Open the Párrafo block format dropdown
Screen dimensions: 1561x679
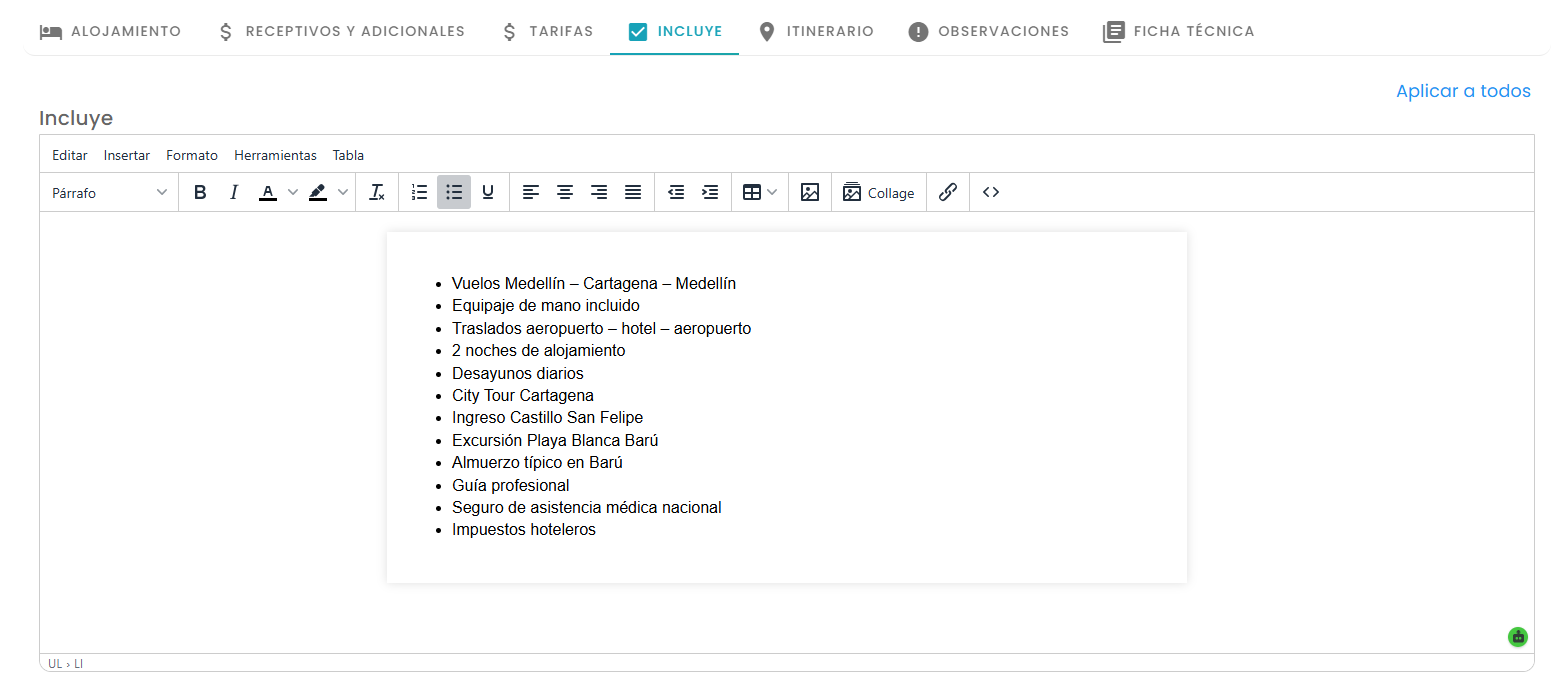(110, 192)
